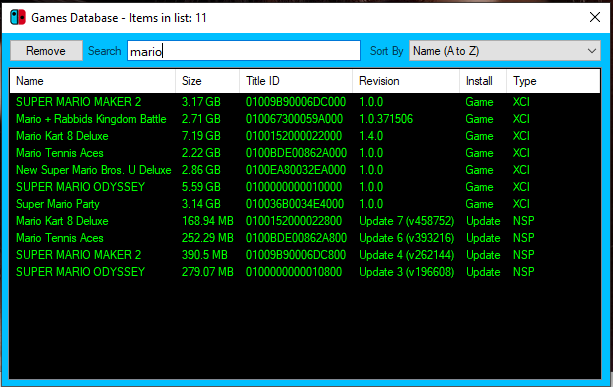Select SUPER MARIO MAKER 2 390.5 MB update
Image resolution: width=613 pixels, height=387 pixels.
pos(305,255)
